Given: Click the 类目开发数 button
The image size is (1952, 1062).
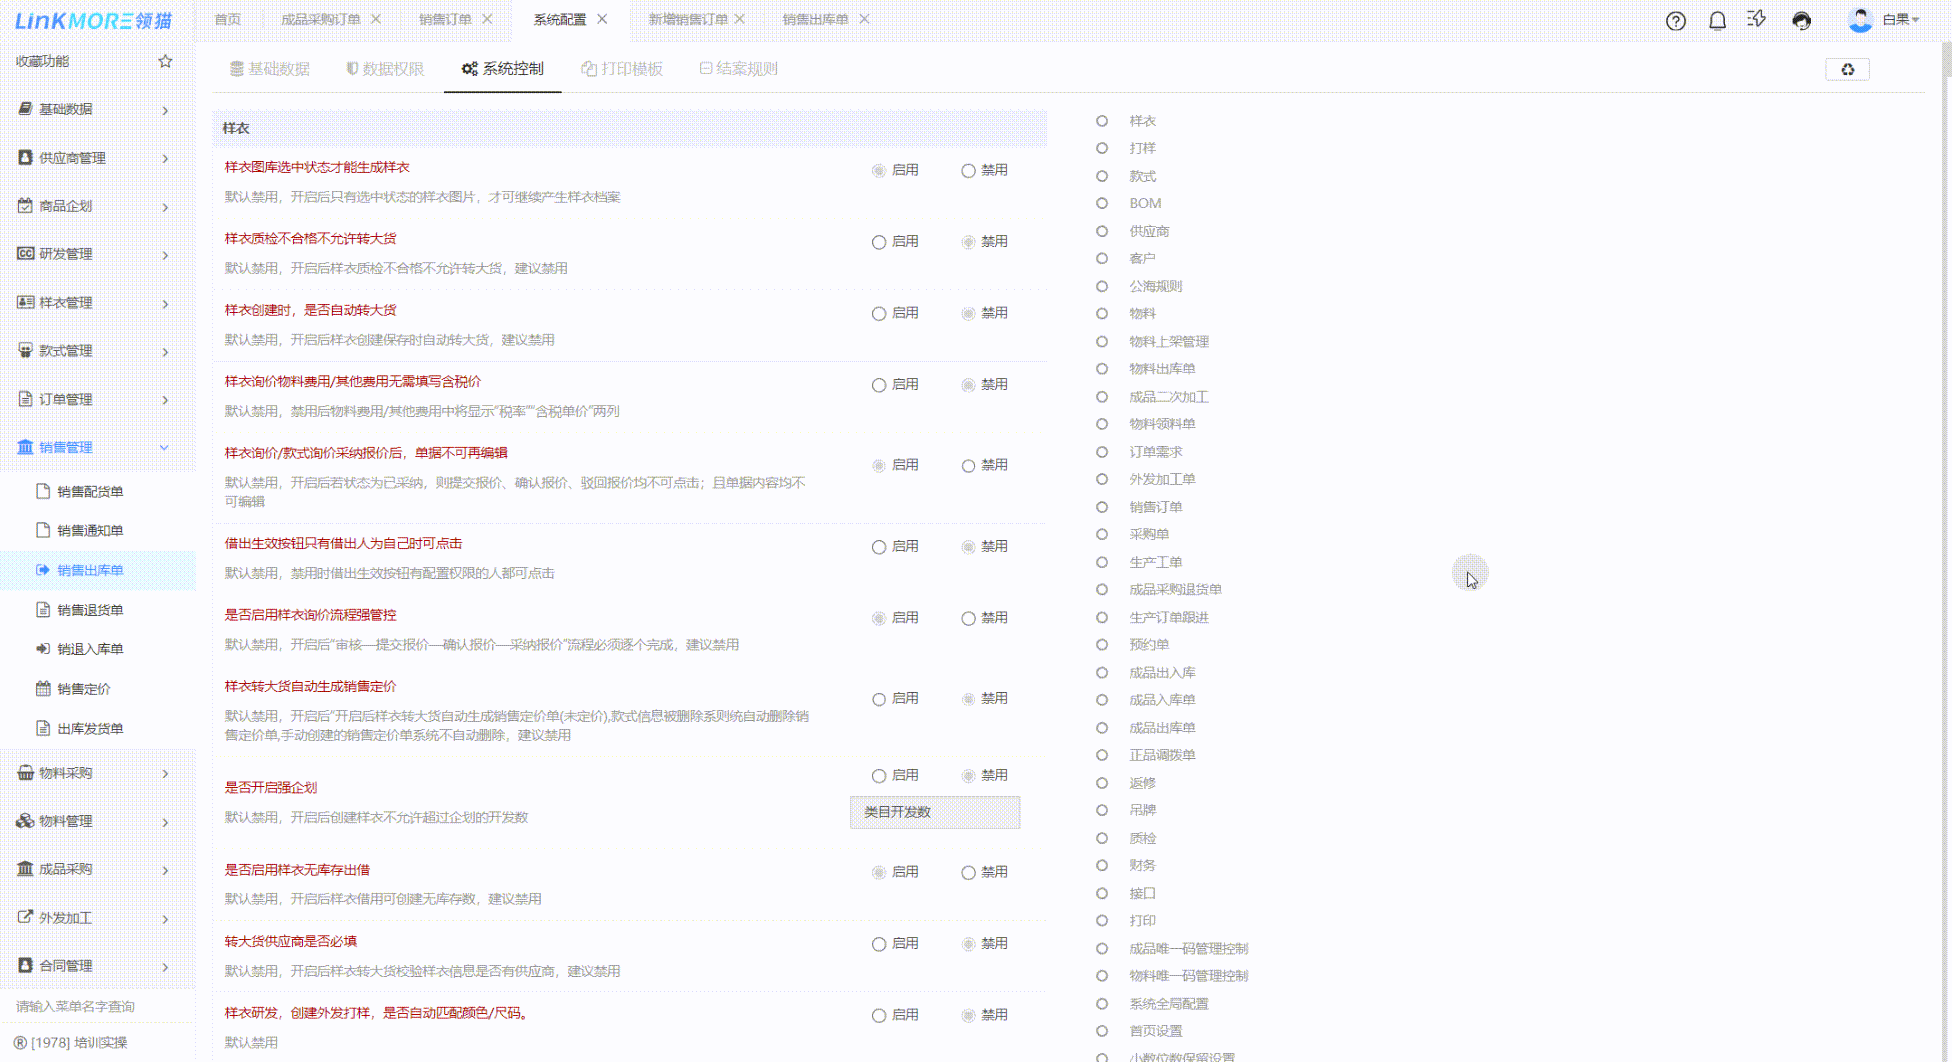Looking at the screenshot, I should [934, 812].
